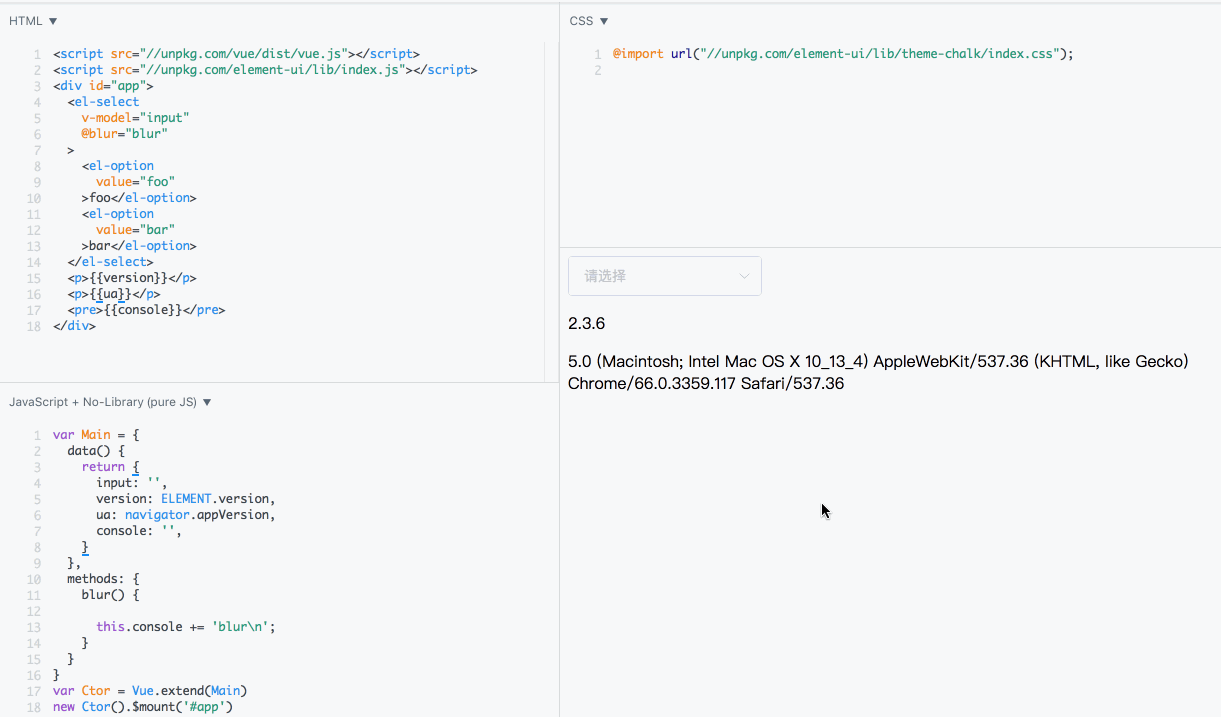Click the closing </el-select> tag line

(110, 262)
